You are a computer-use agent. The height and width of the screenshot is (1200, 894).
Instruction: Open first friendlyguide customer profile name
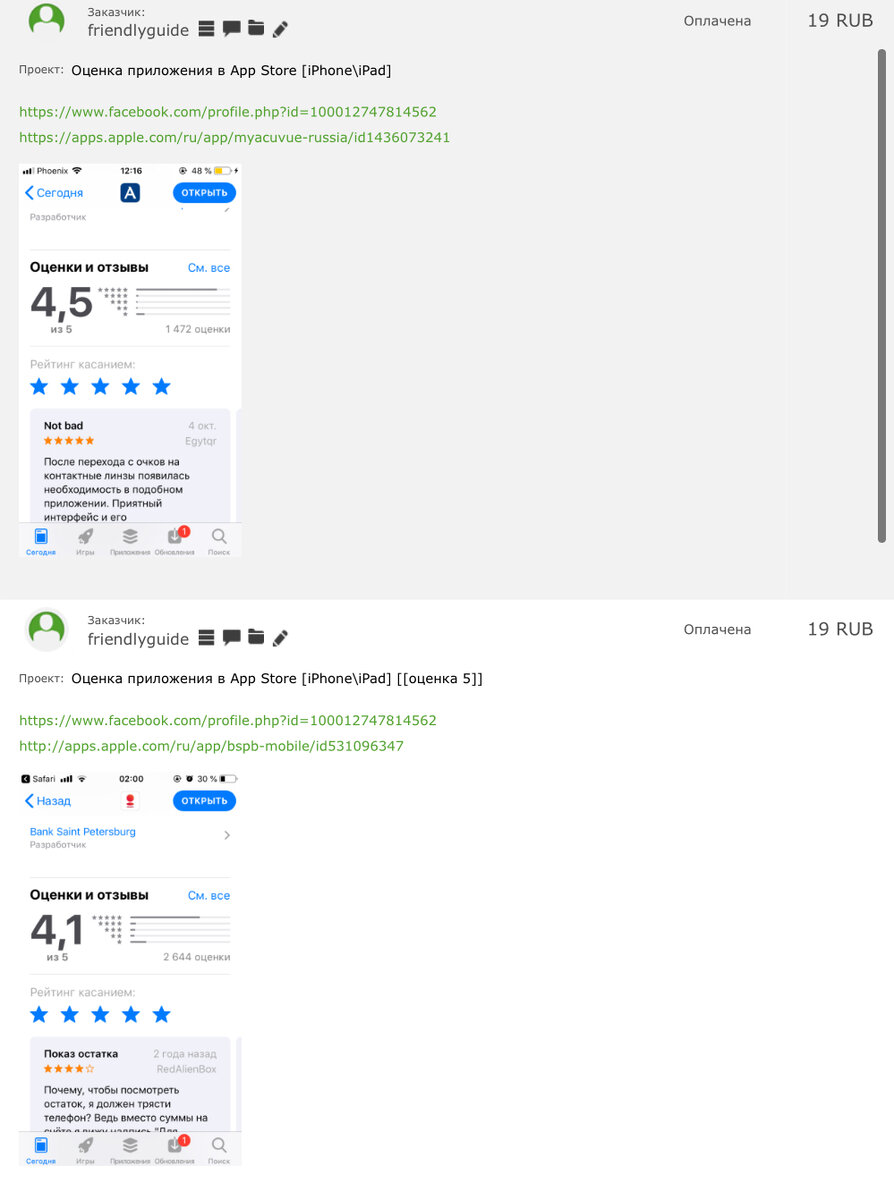[x=138, y=30]
